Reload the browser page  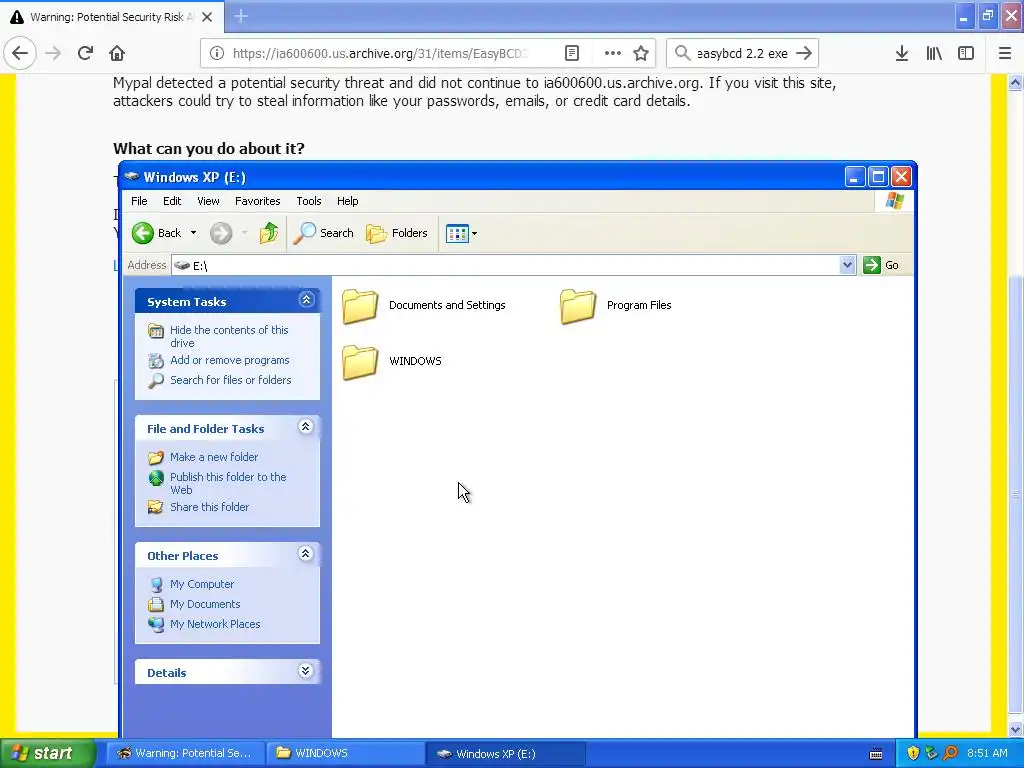[x=85, y=54]
